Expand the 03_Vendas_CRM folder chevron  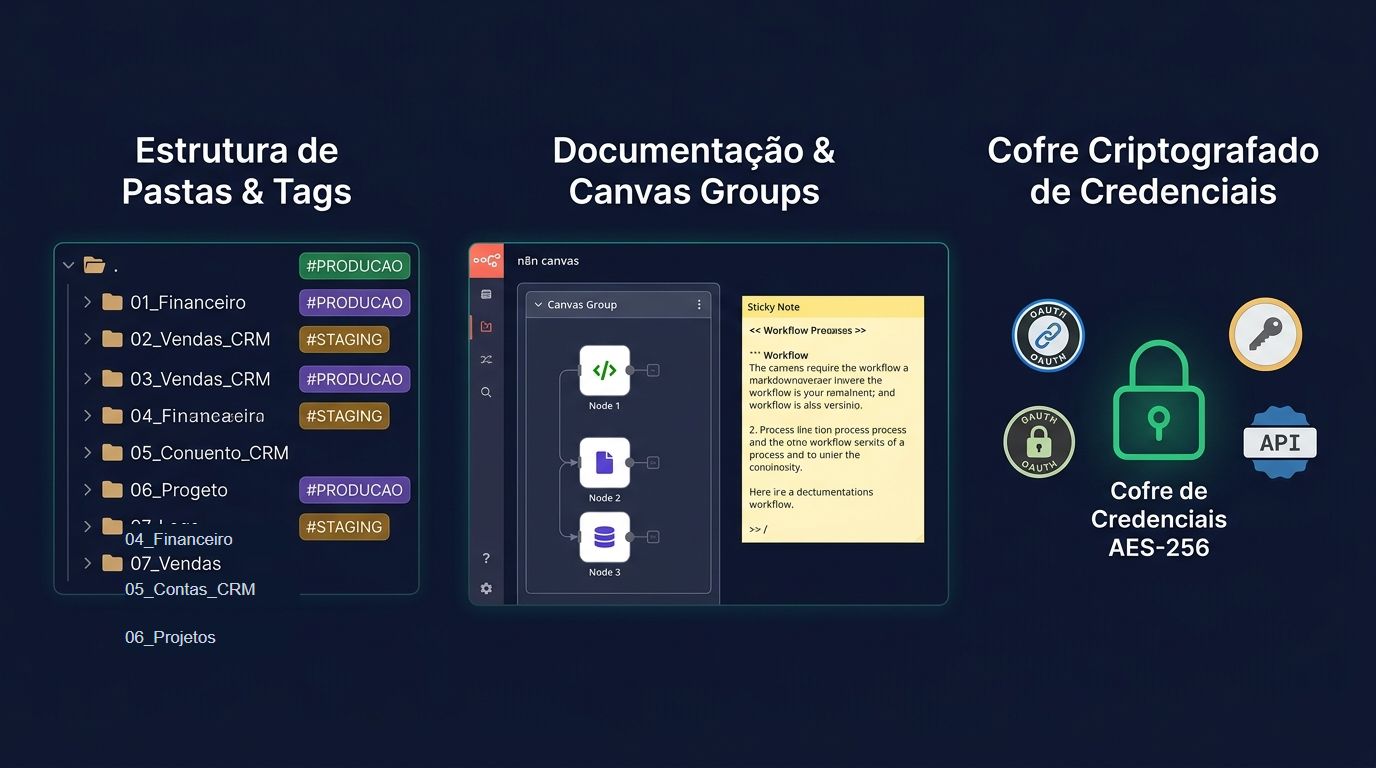(88, 379)
